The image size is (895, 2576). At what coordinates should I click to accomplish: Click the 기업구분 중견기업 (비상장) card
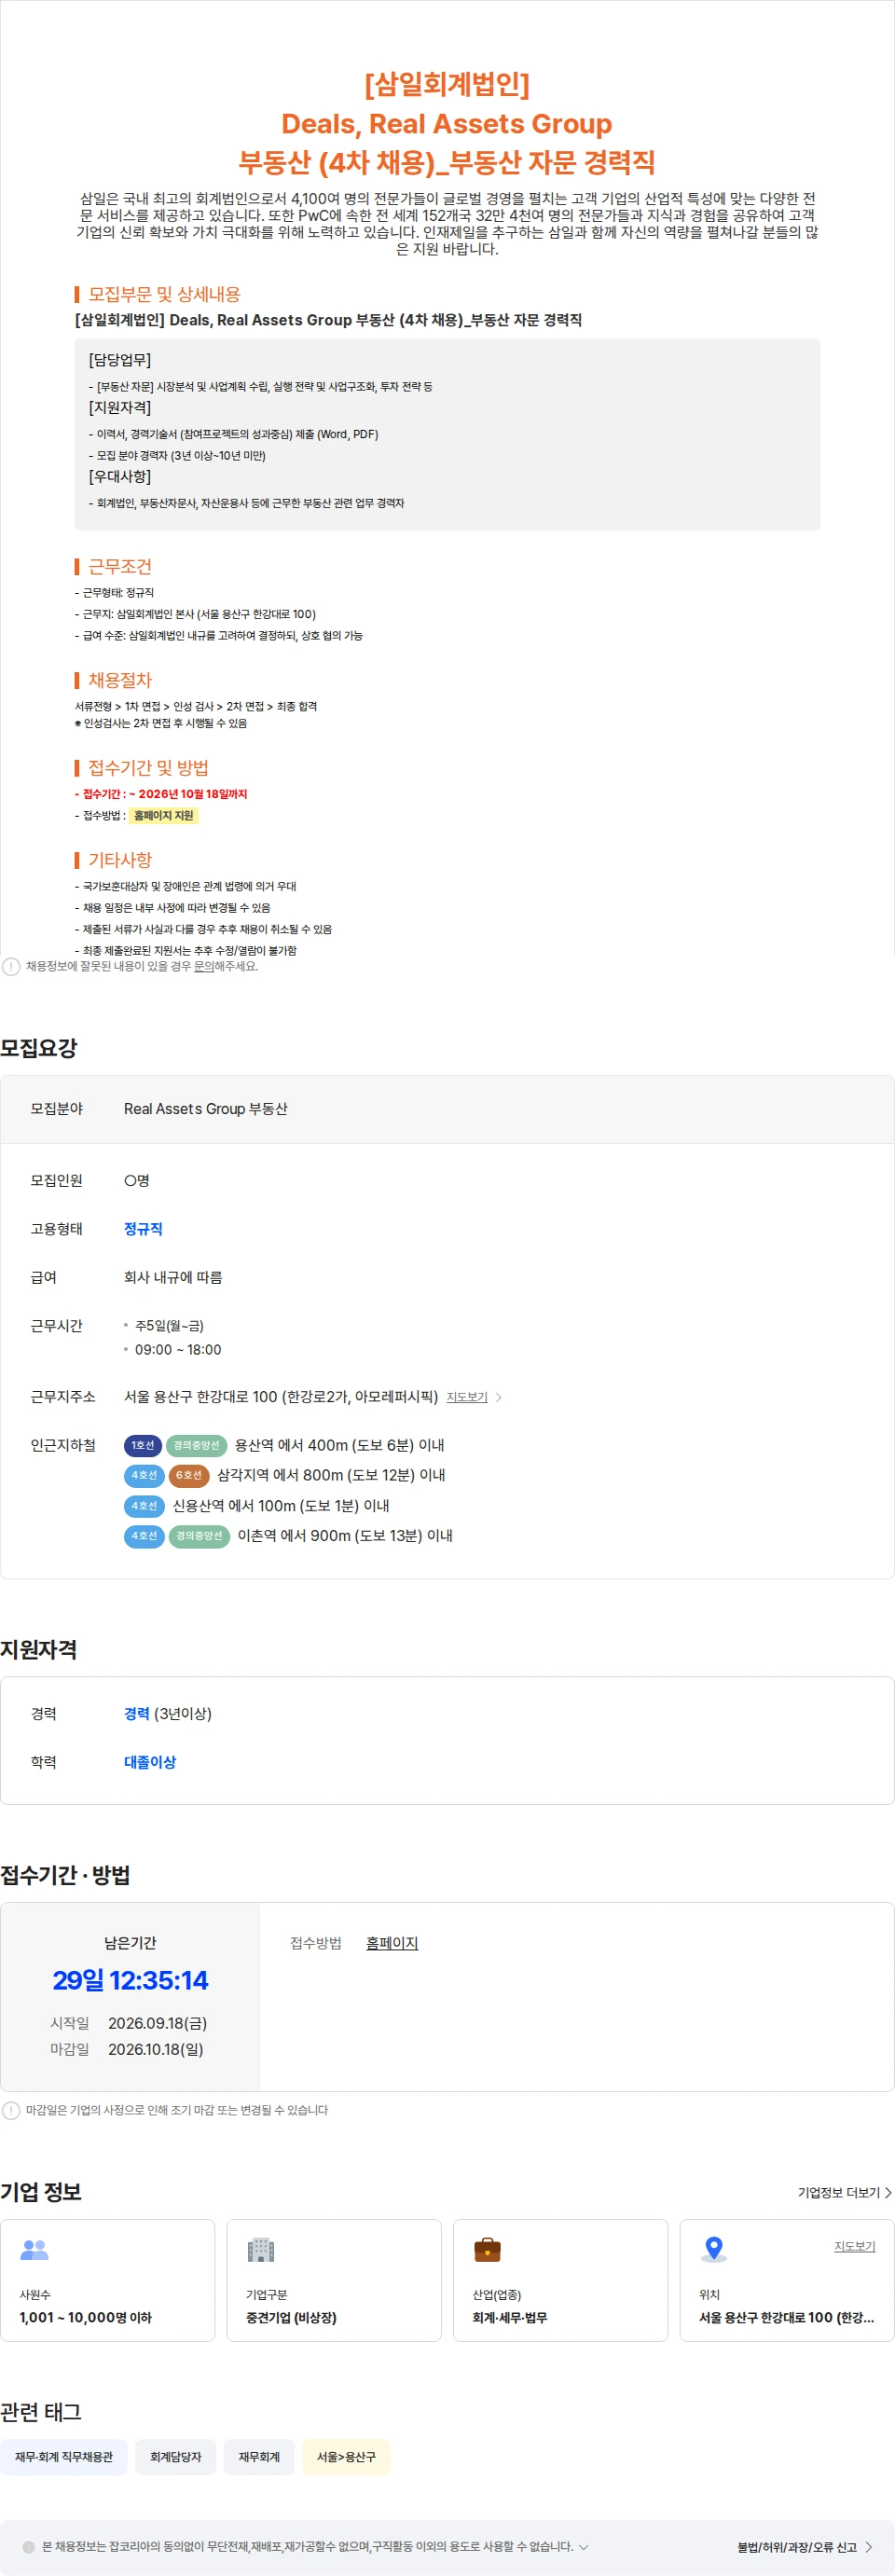[x=334, y=2280]
